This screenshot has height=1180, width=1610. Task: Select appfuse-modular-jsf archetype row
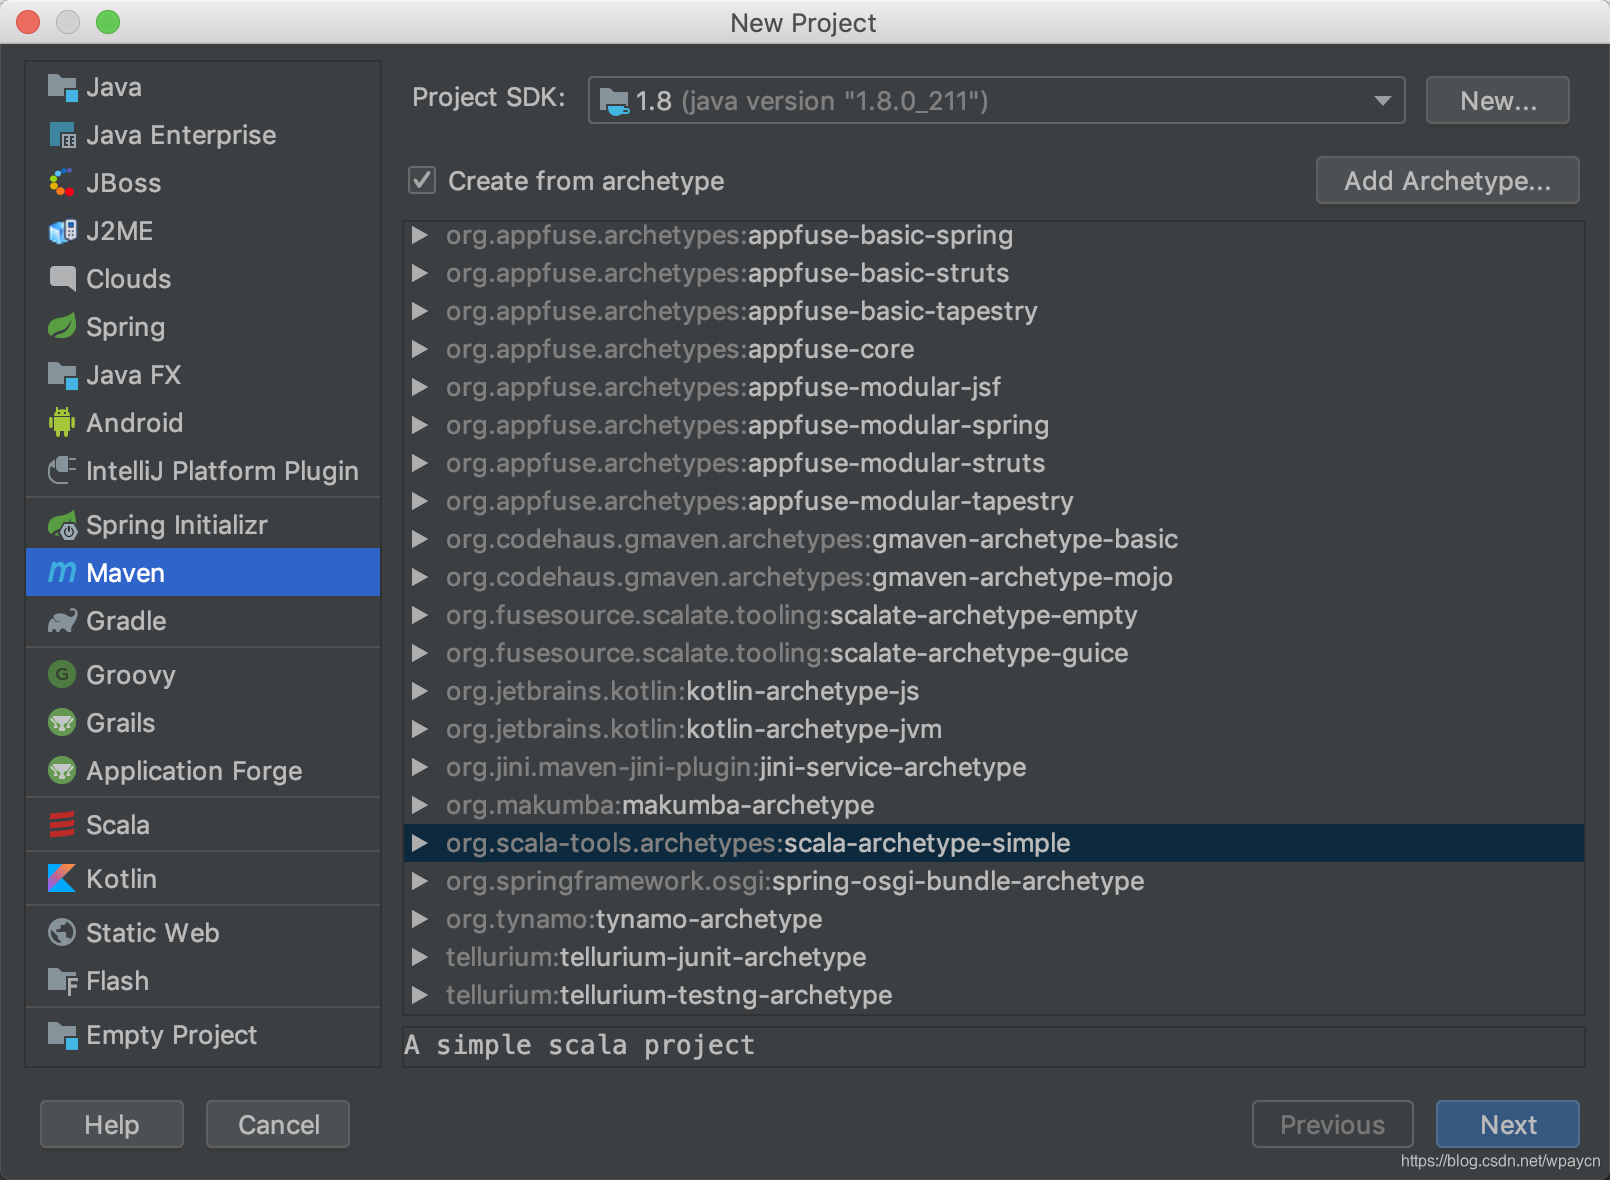coord(994,387)
